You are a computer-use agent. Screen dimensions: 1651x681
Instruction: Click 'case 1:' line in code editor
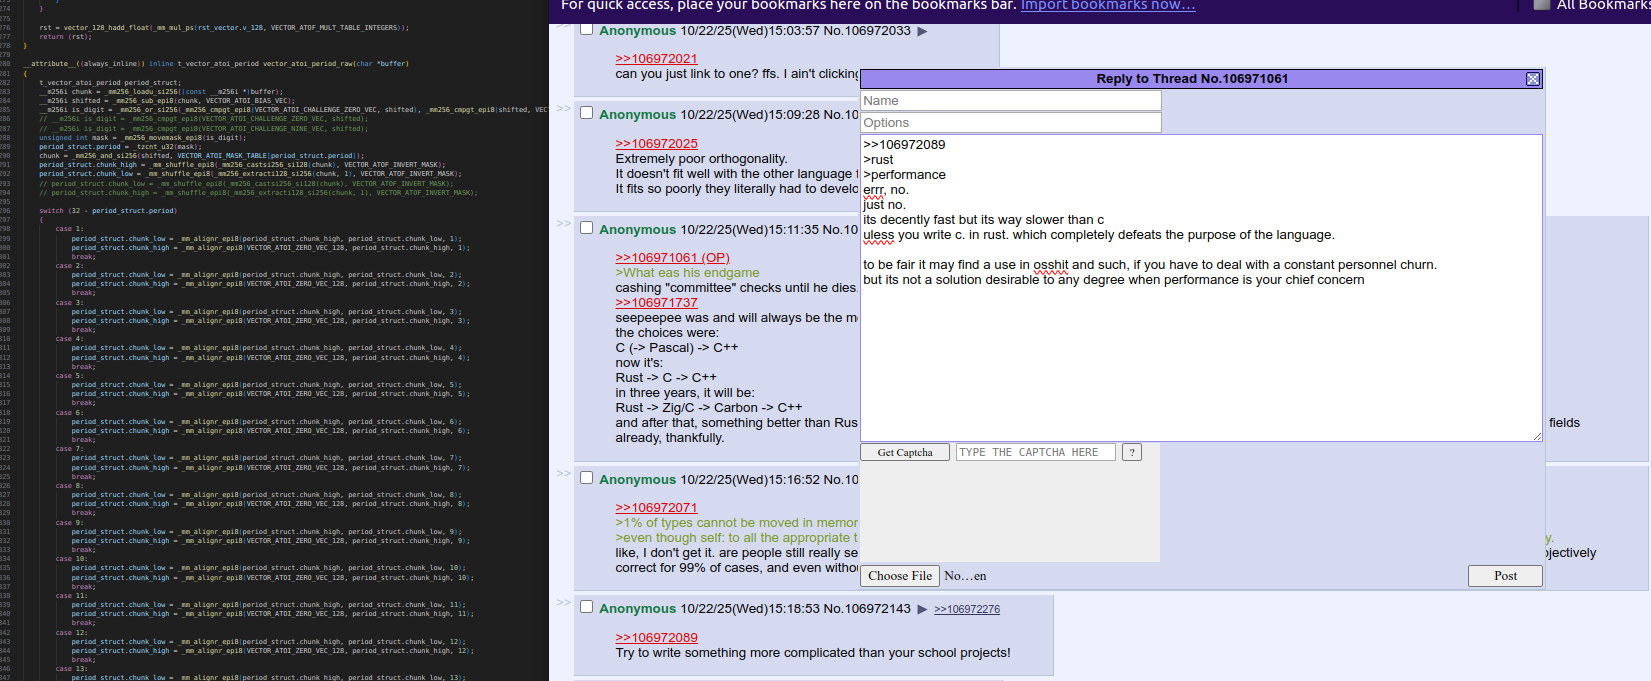pyautogui.click(x=70, y=229)
